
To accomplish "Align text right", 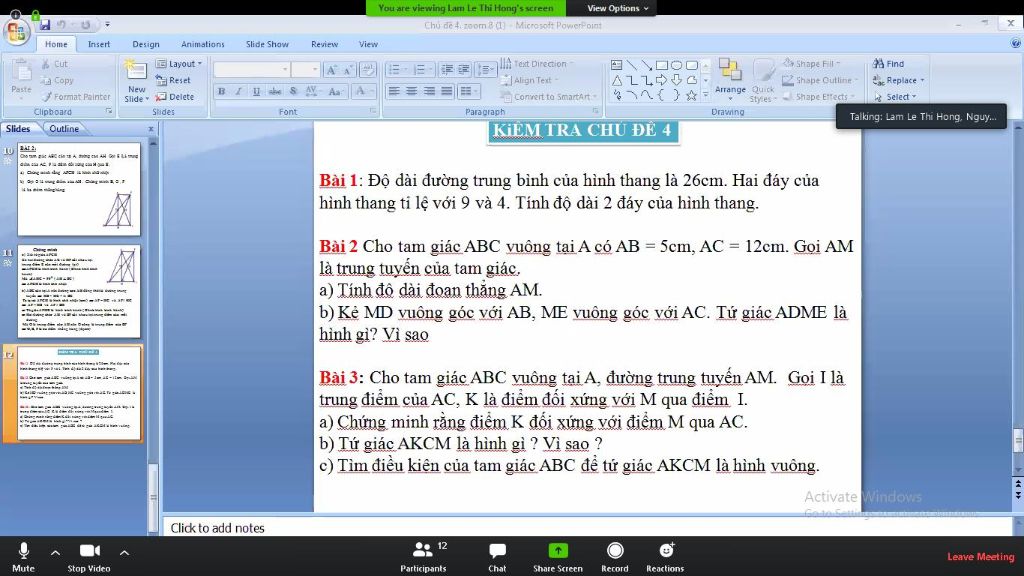I will tap(429, 91).
